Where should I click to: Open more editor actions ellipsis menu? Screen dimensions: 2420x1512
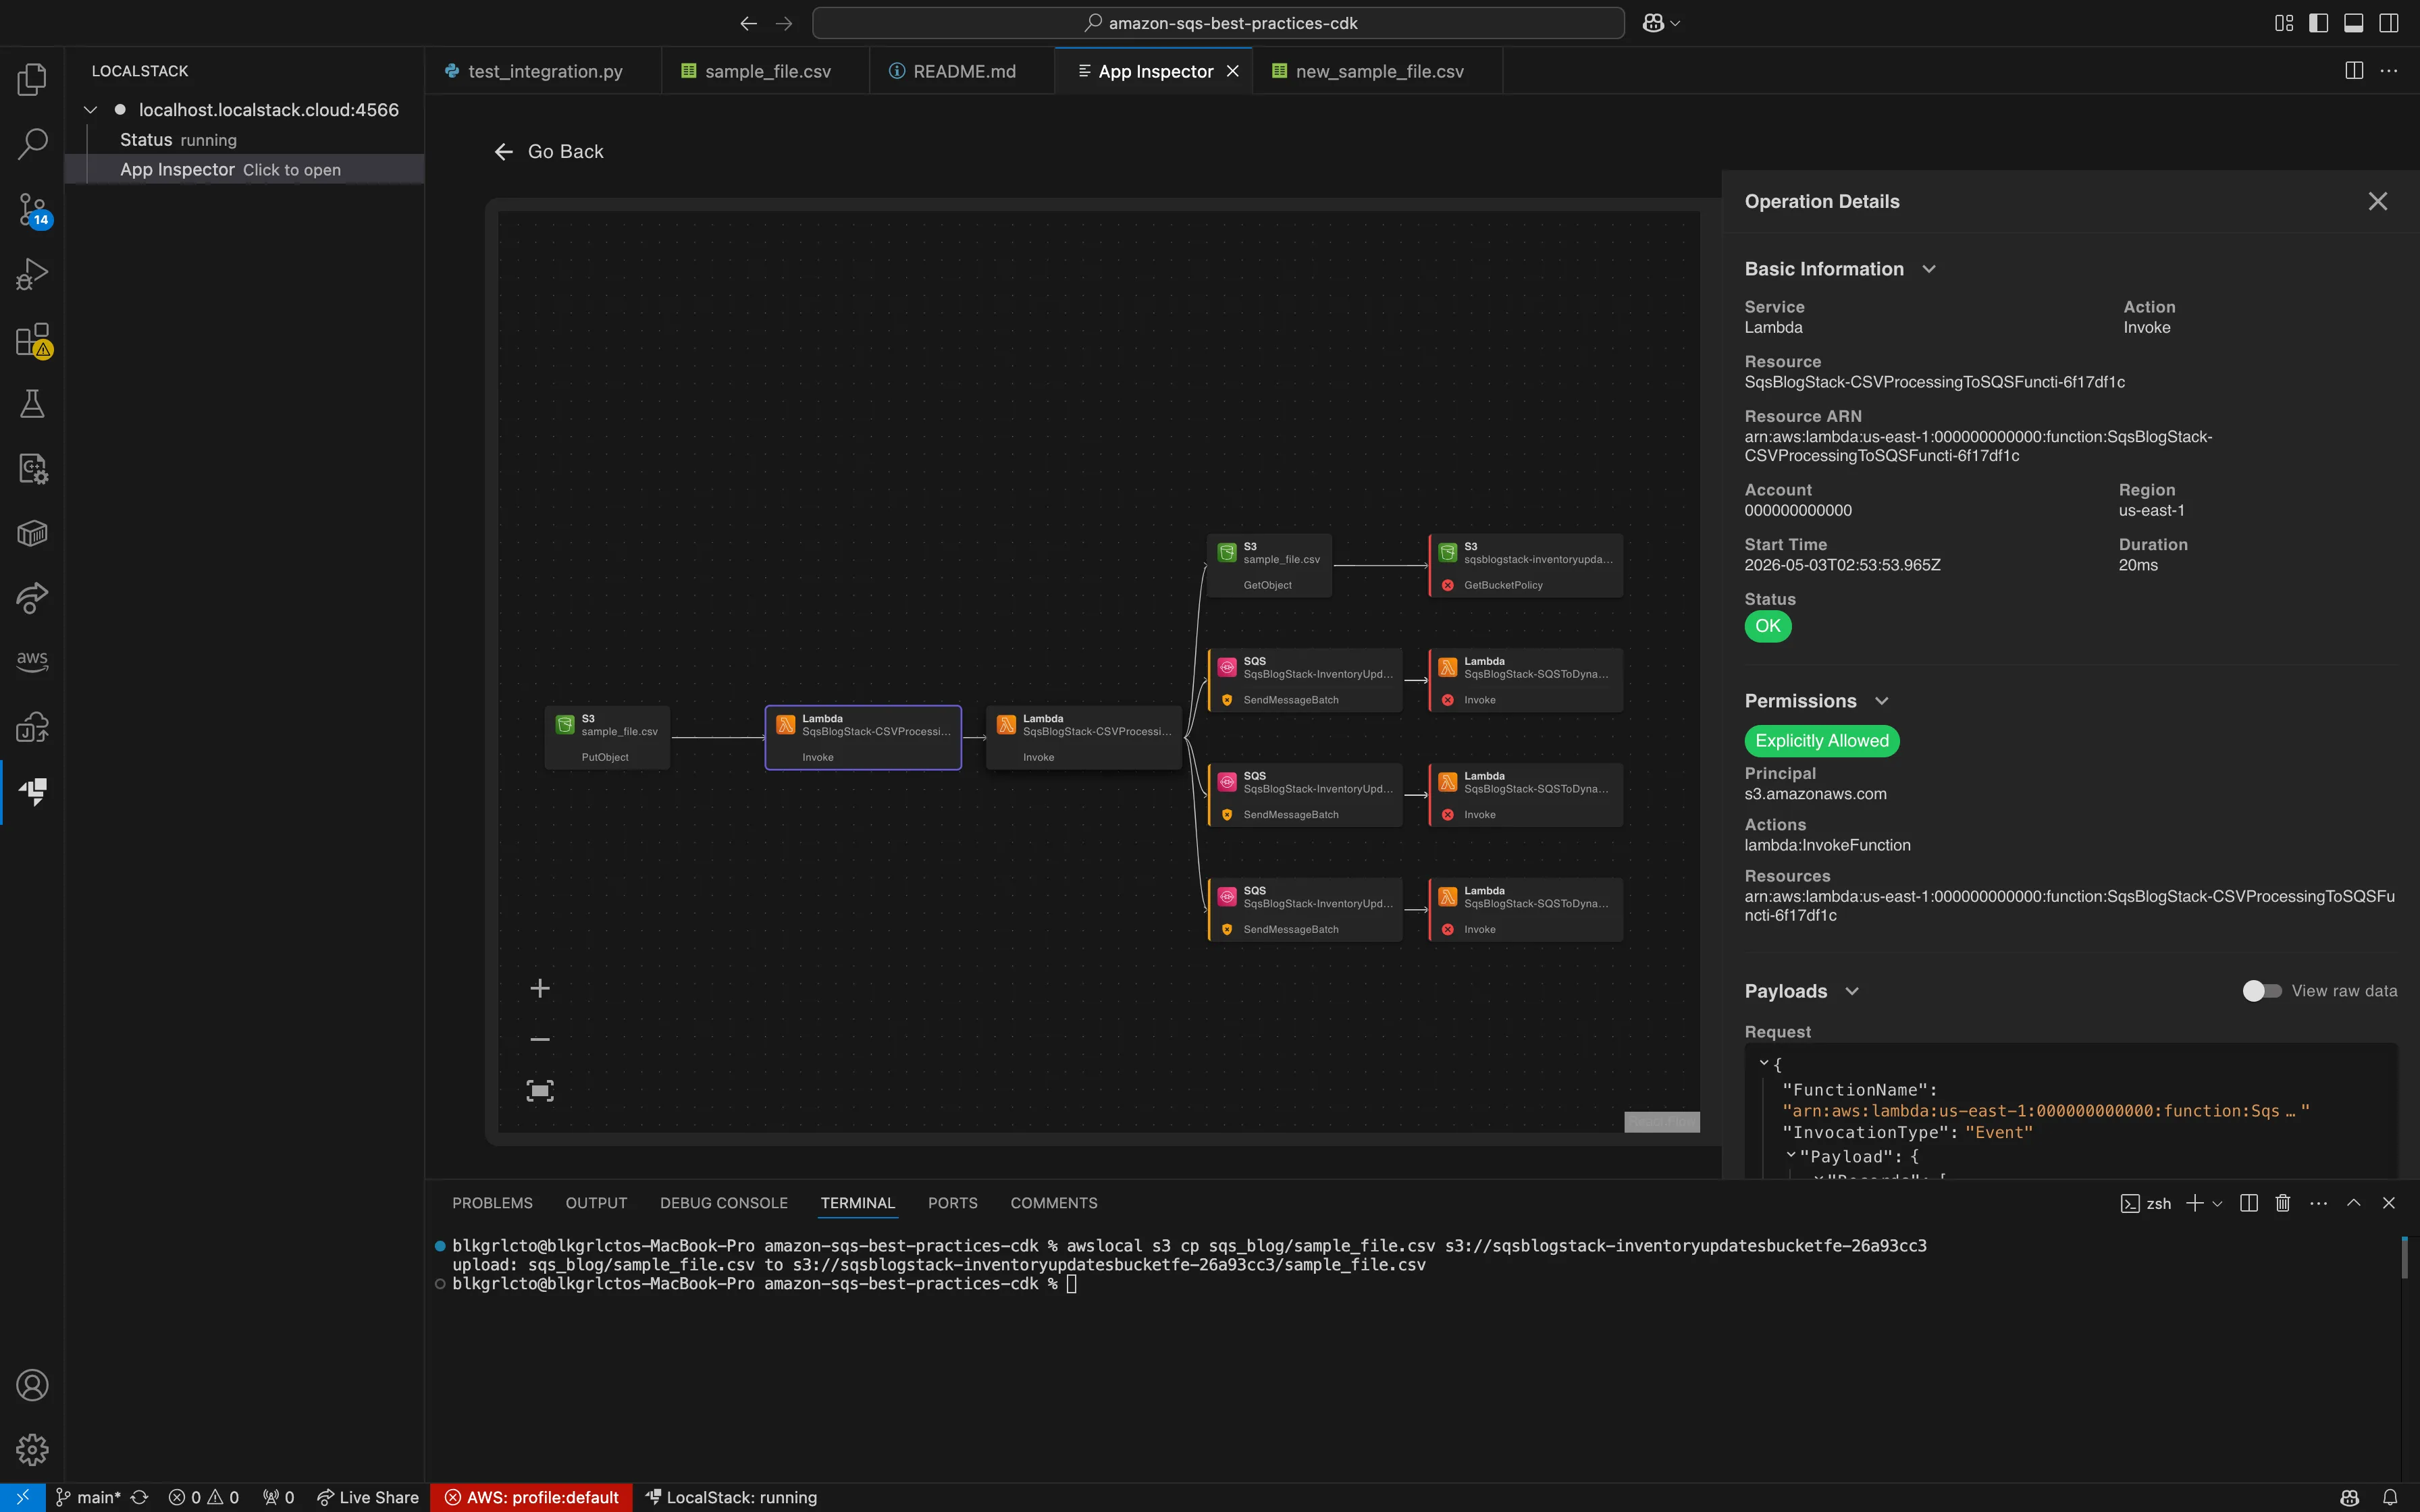coord(2389,71)
